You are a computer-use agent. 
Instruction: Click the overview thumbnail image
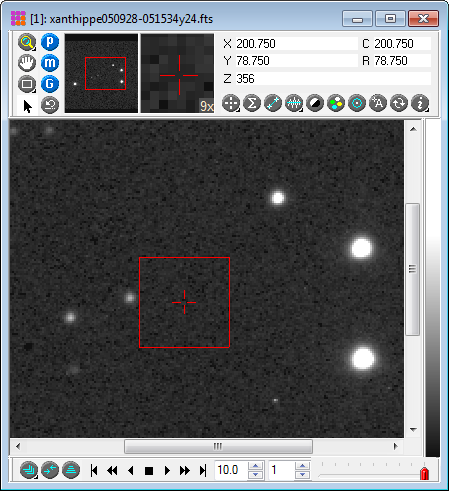(101, 73)
